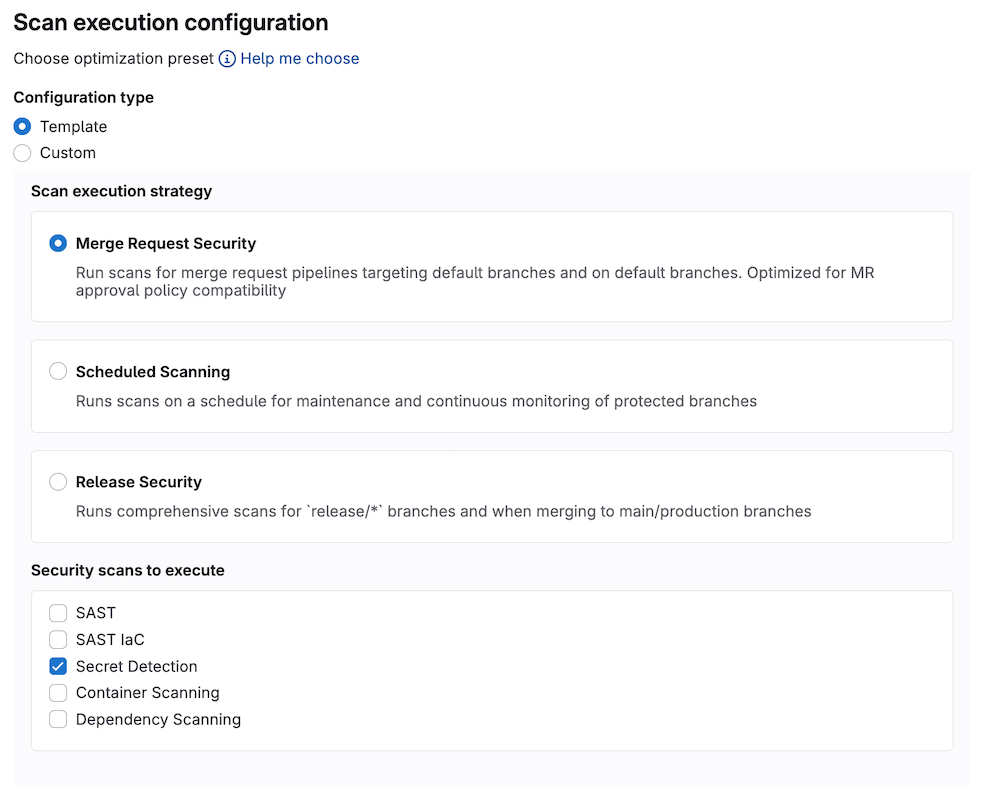Click the Release Security card description
999x790 pixels.
coord(442,511)
